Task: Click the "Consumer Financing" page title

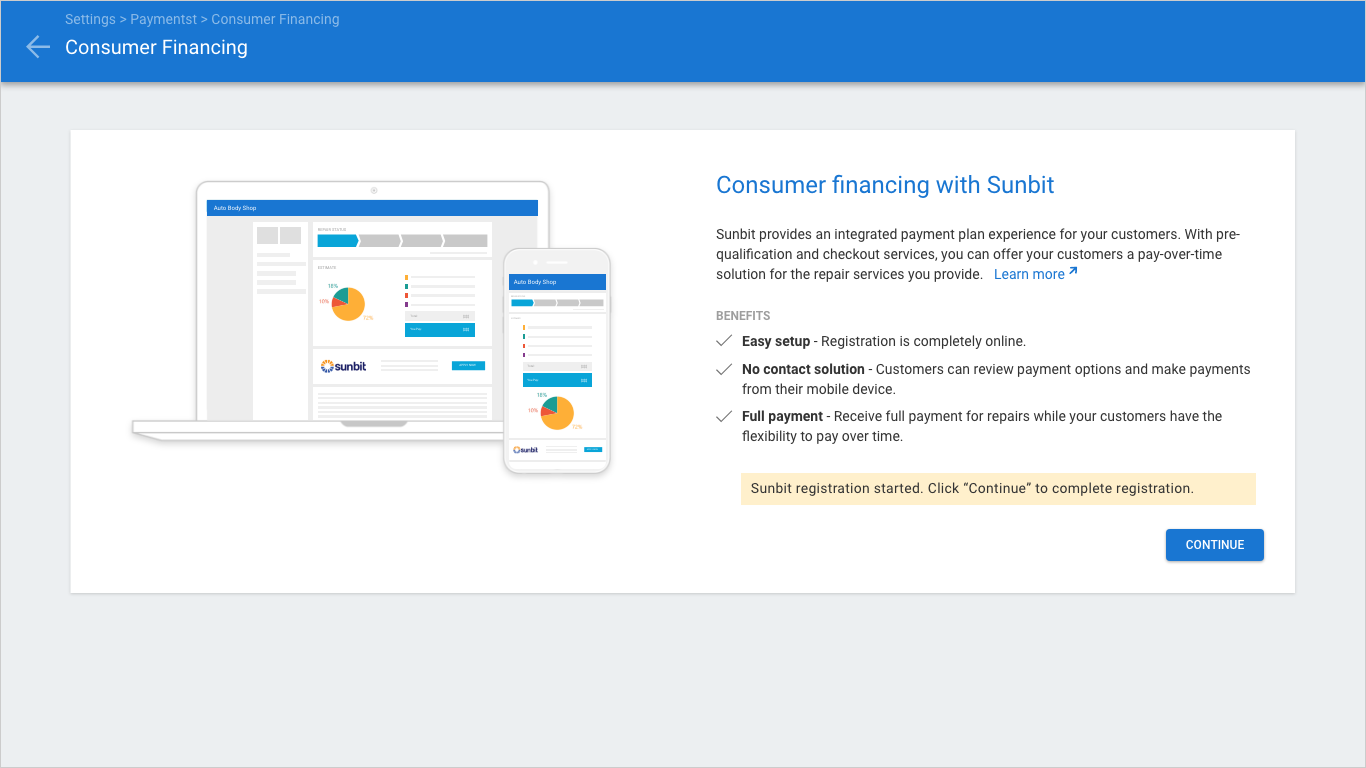Action: pyautogui.click(x=156, y=47)
